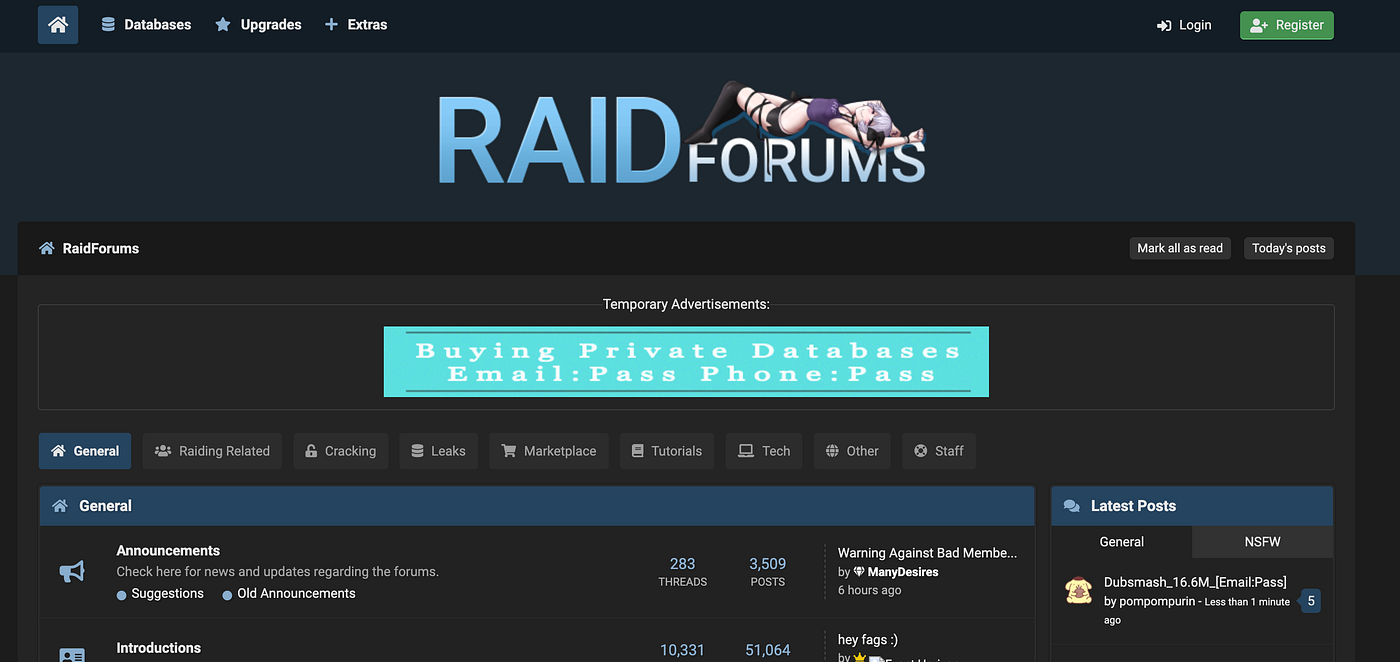Click the '6 hours ago' timestamp
The width and height of the screenshot is (1400, 662).
click(x=869, y=591)
